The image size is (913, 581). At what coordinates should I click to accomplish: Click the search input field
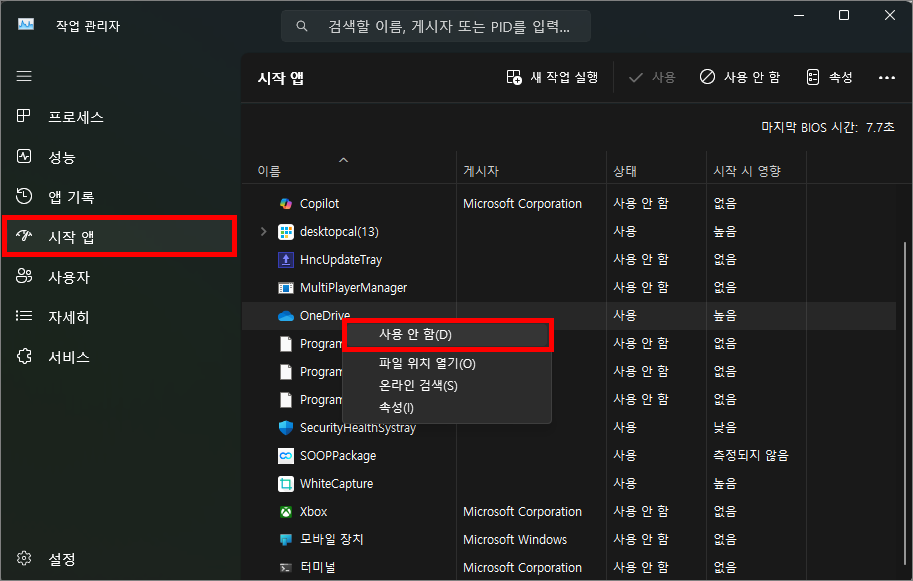(436, 26)
